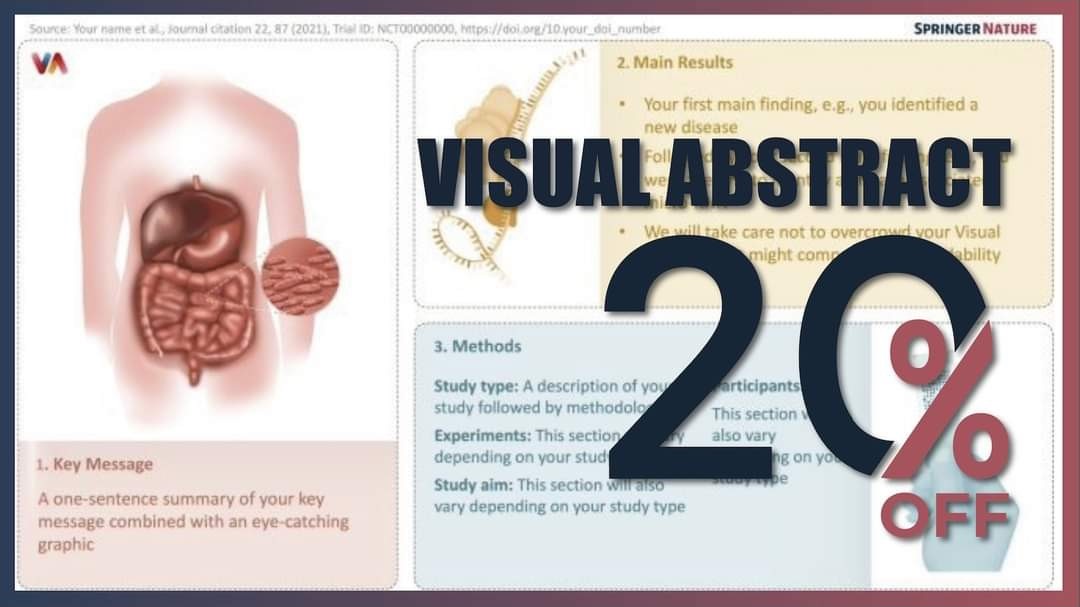Click the 'Experiments:' label
Image resolution: width=1080 pixels, height=607 pixels.
(483, 435)
